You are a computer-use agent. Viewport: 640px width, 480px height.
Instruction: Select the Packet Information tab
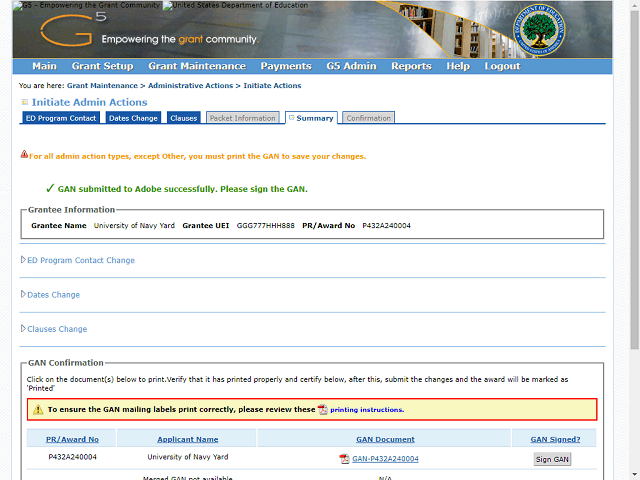[242, 118]
